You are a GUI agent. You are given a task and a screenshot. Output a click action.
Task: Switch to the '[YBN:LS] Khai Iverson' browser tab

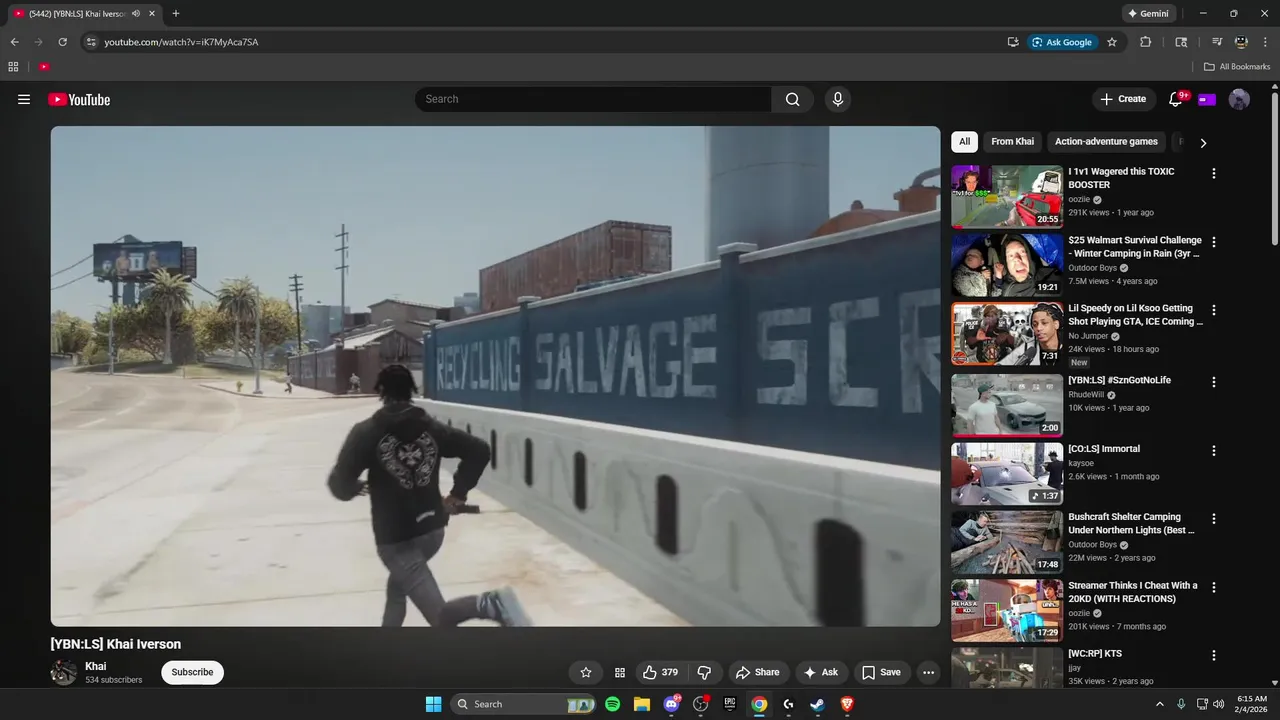85,13
